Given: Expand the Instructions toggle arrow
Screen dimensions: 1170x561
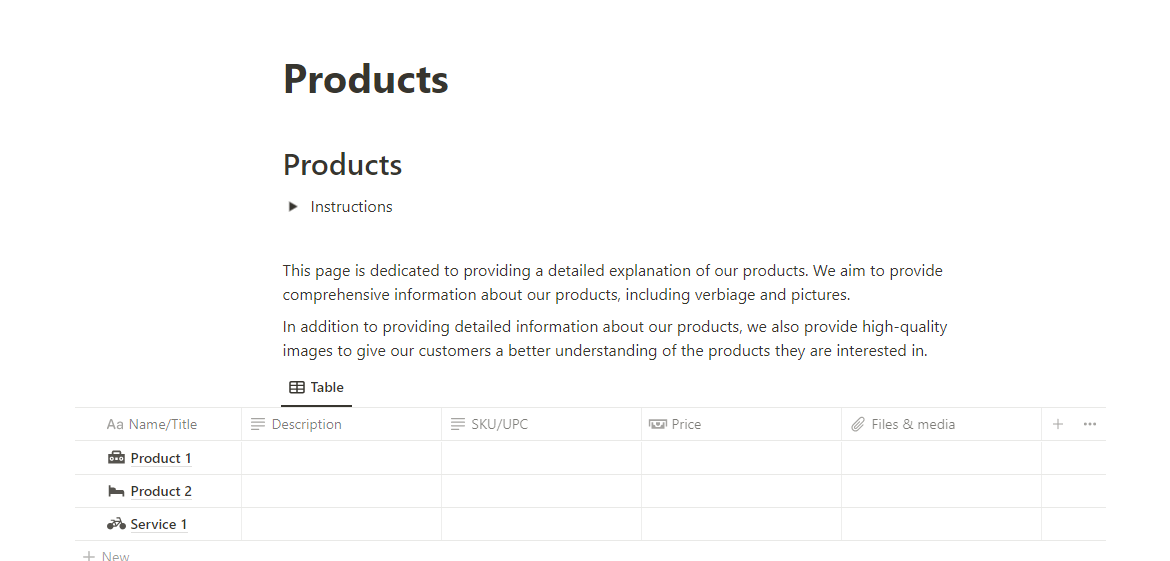Looking at the screenshot, I should [x=293, y=207].
